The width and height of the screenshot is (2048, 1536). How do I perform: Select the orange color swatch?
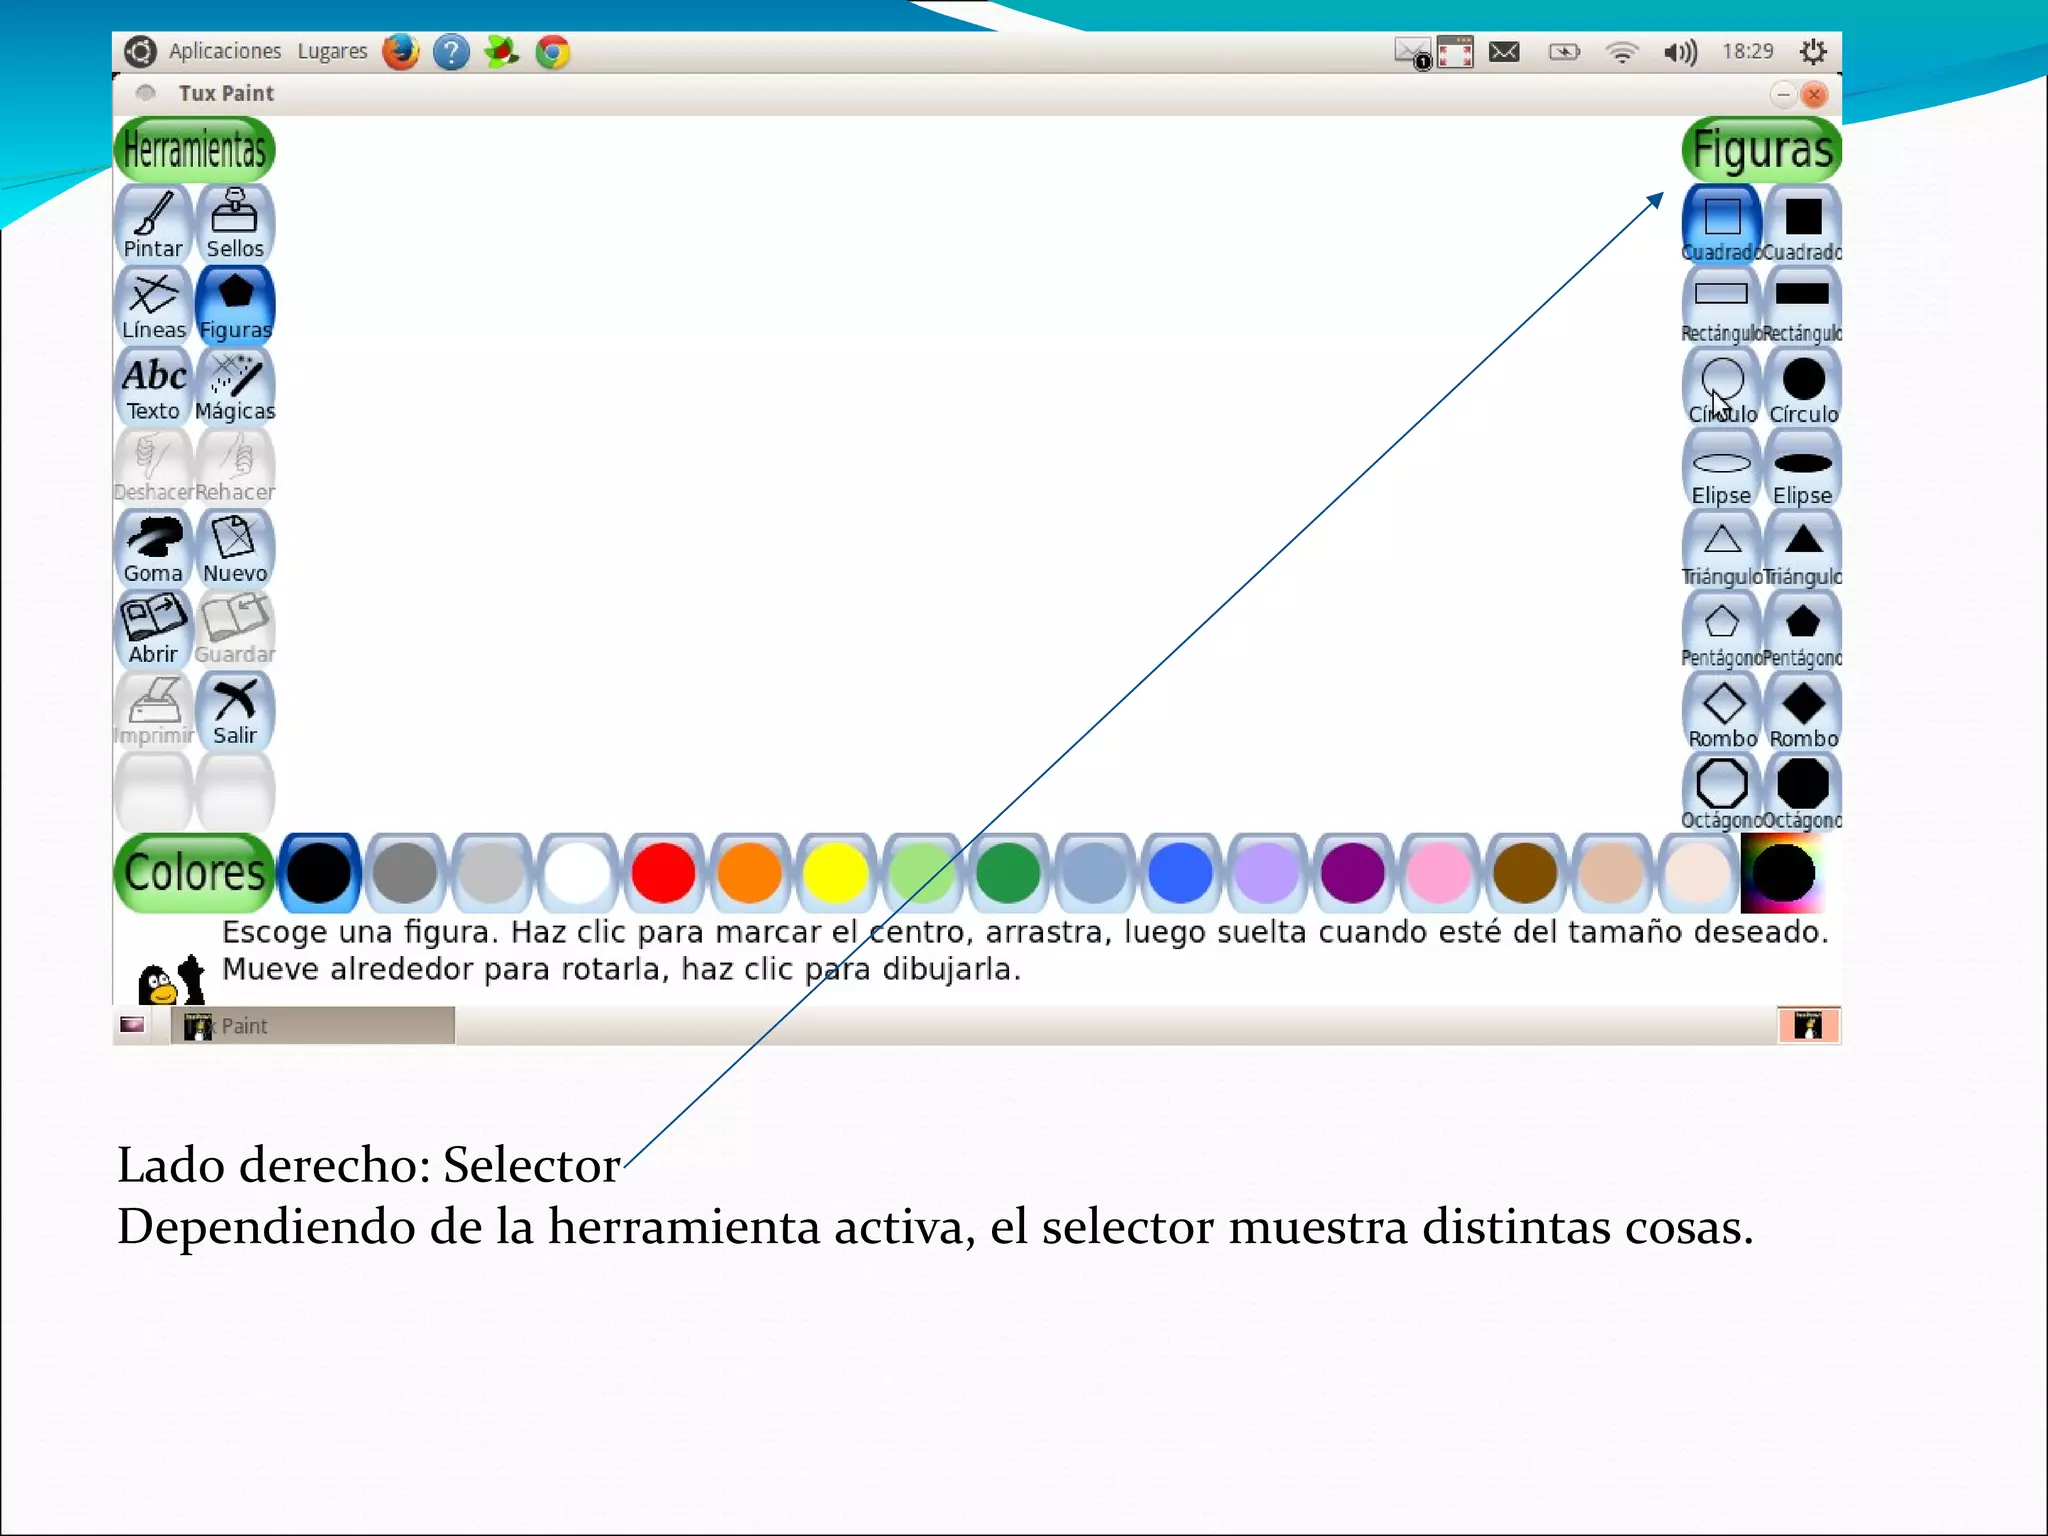pos(749,873)
